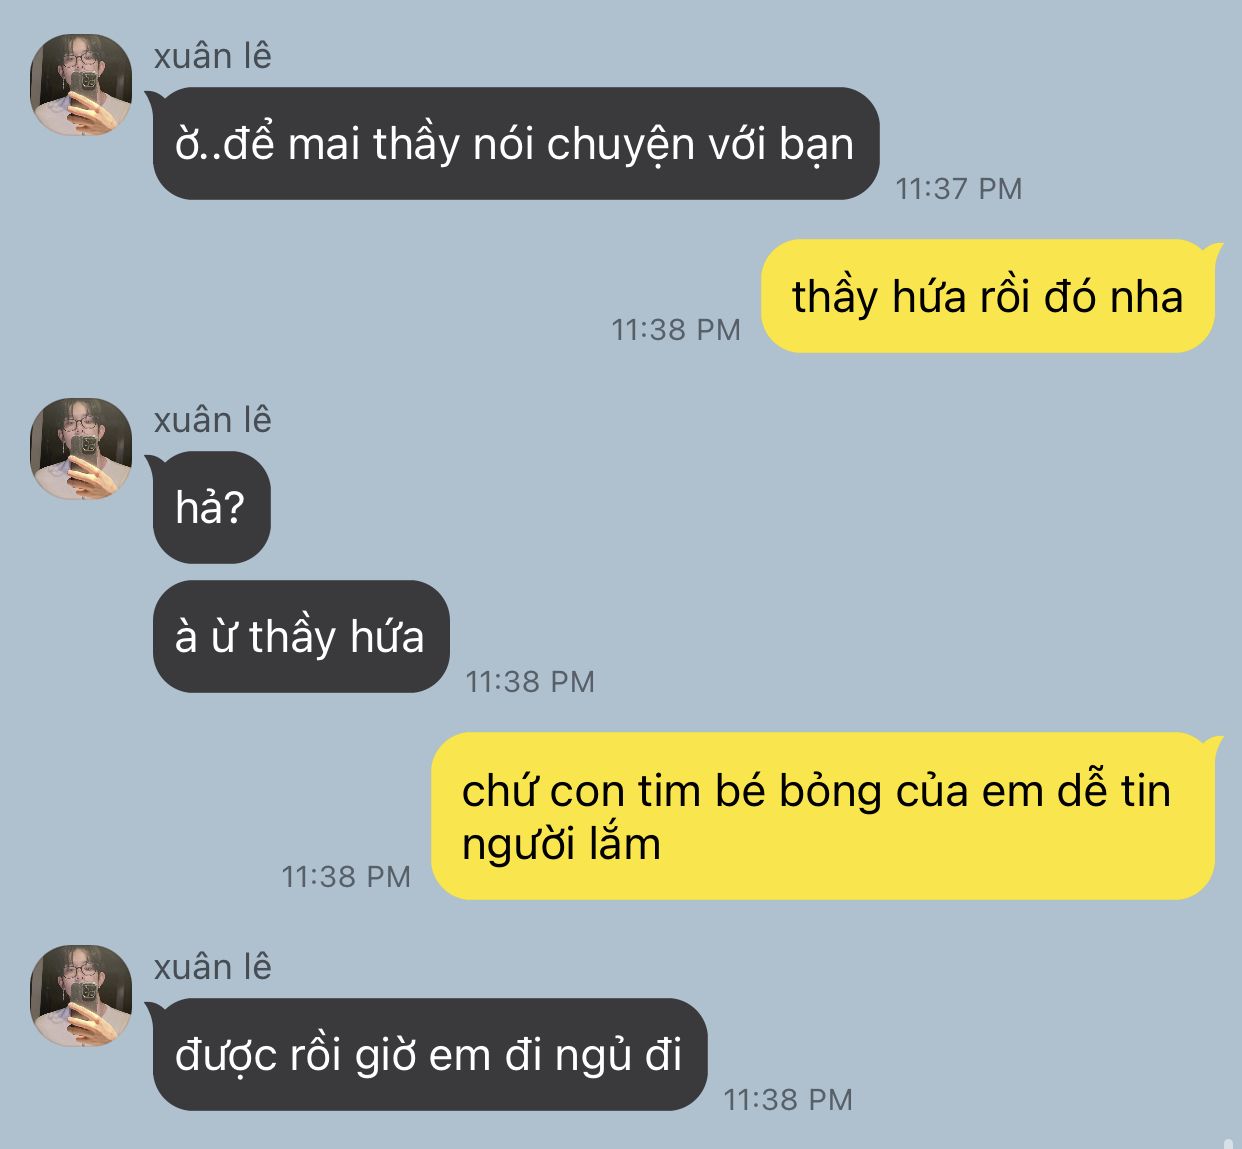Click the xuân lê name above 'ờ..để mai thầy nói'
This screenshot has height=1149, width=1242.
click(x=212, y=56)
